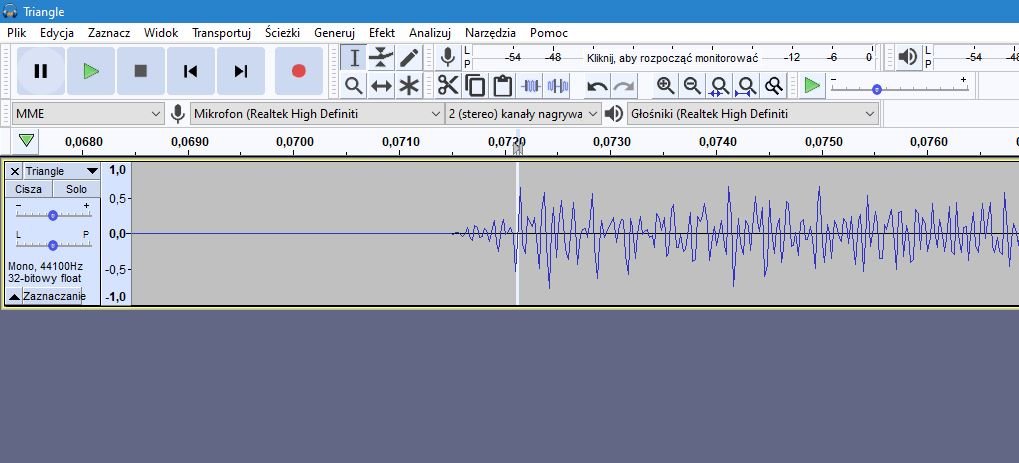Viewport: 1019px width, 463px height.
Task: Click the Zoom Toggle icon
Action: (x=774, y=85)
